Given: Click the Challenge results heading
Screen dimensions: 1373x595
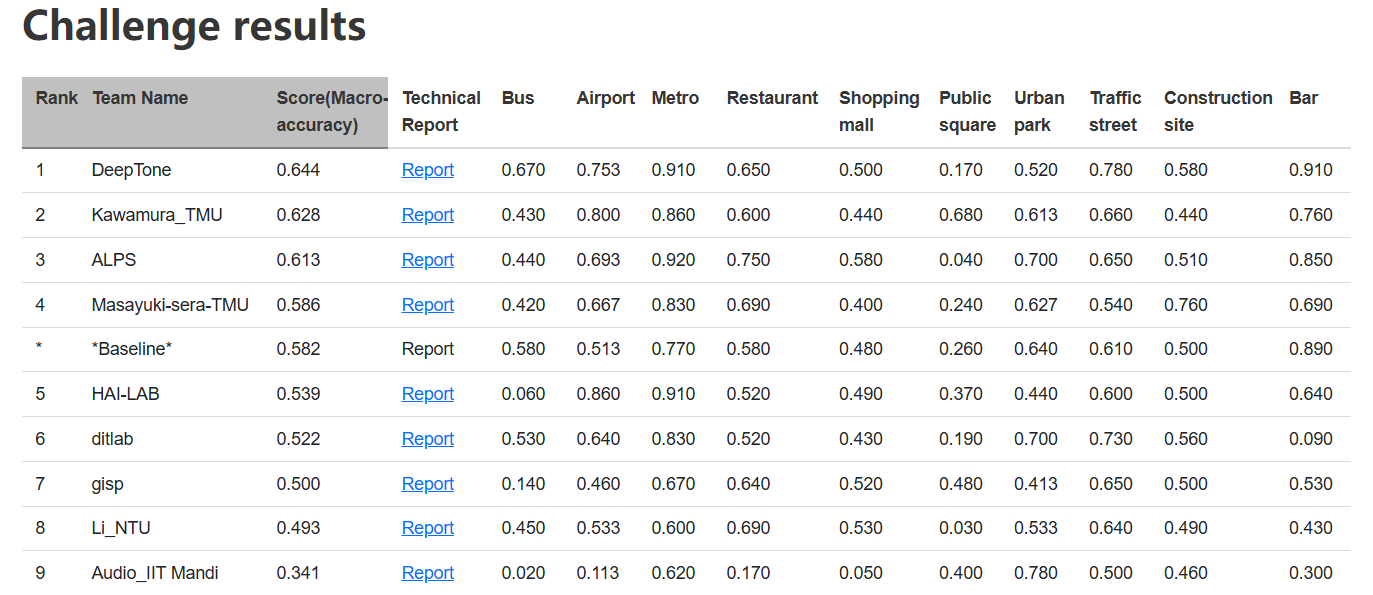Looking at the screenshot, I should click(x=194, y=26).
